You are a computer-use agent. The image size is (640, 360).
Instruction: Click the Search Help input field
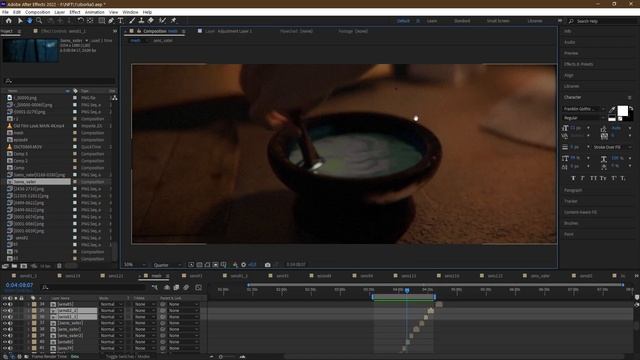coord(603,21)
